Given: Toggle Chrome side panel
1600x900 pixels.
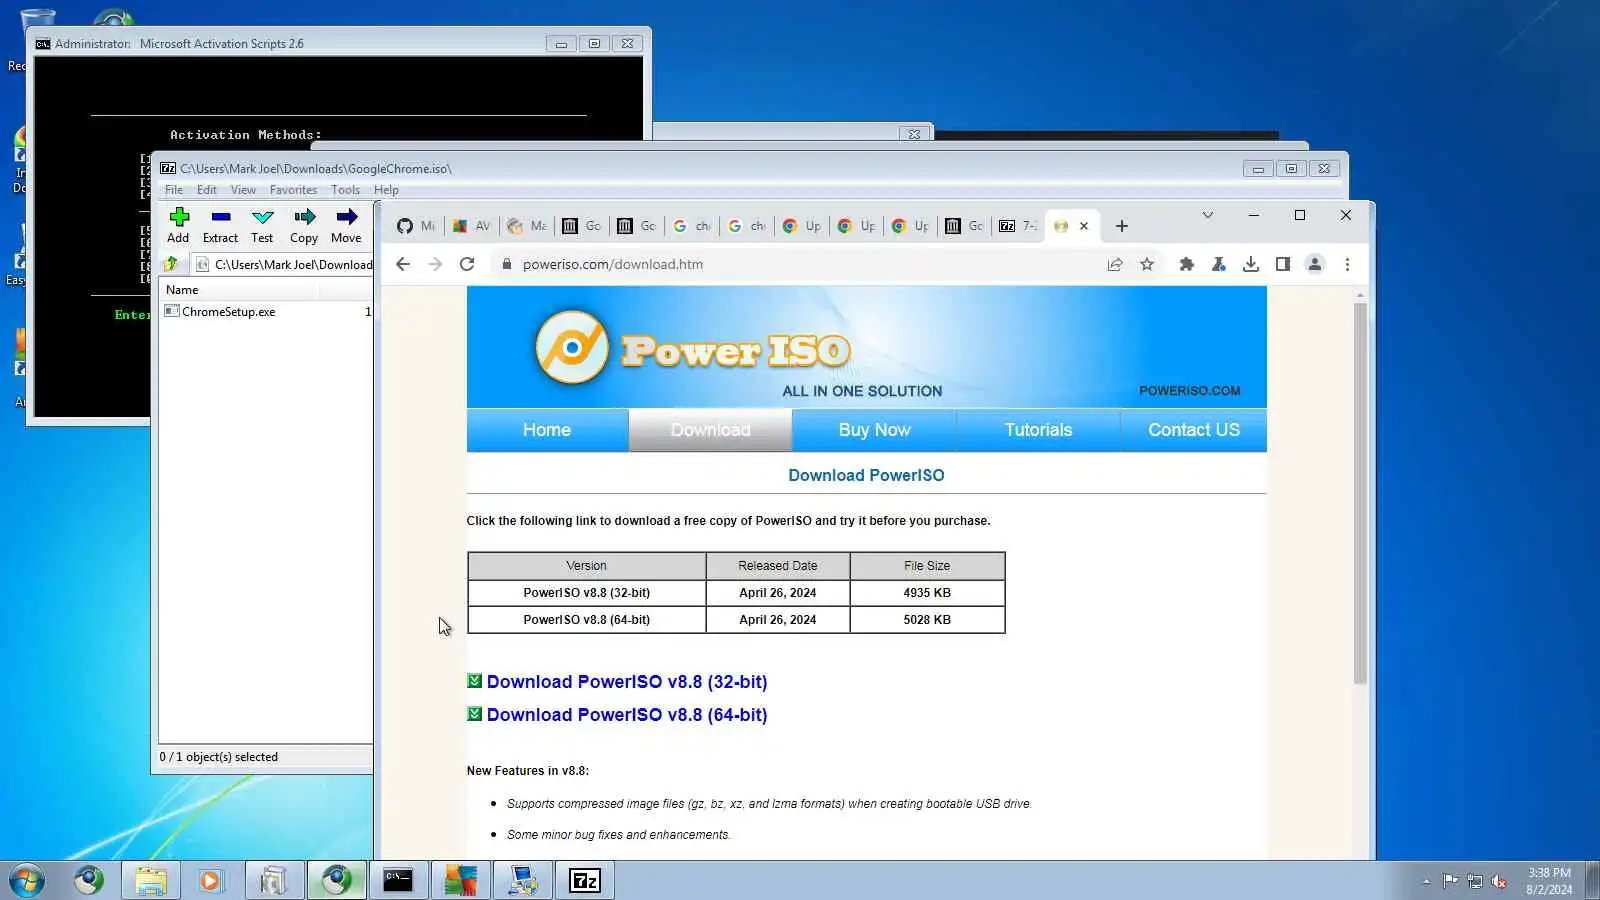Looking at the screenshot, I should 1283,264.
